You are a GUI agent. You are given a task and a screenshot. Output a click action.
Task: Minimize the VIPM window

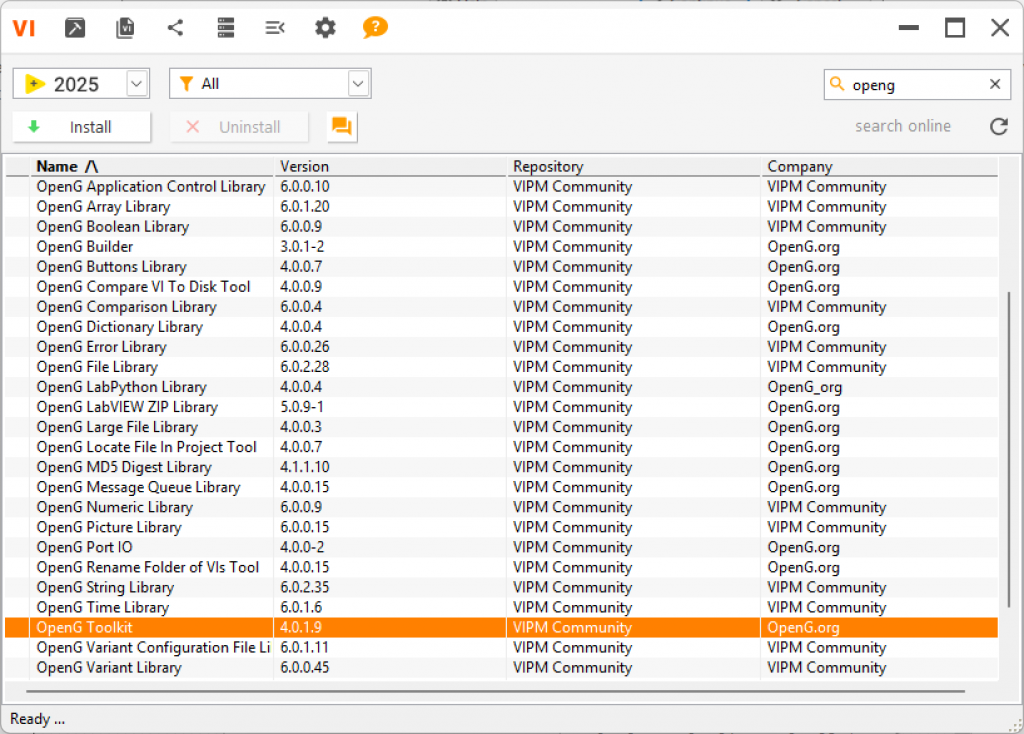point(908,28)
